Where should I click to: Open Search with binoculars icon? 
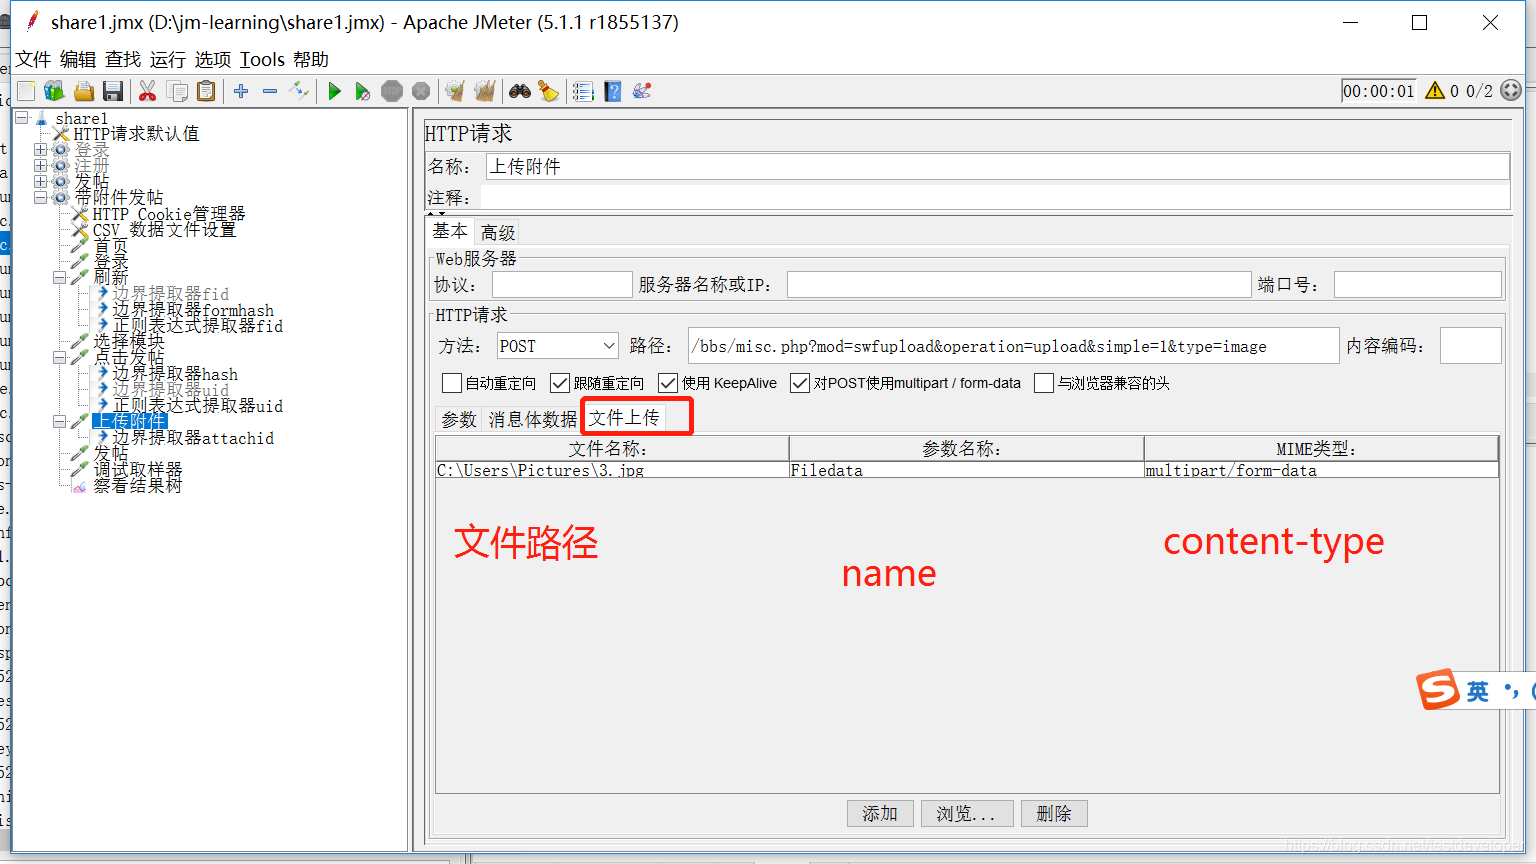[x=519, y=91]
